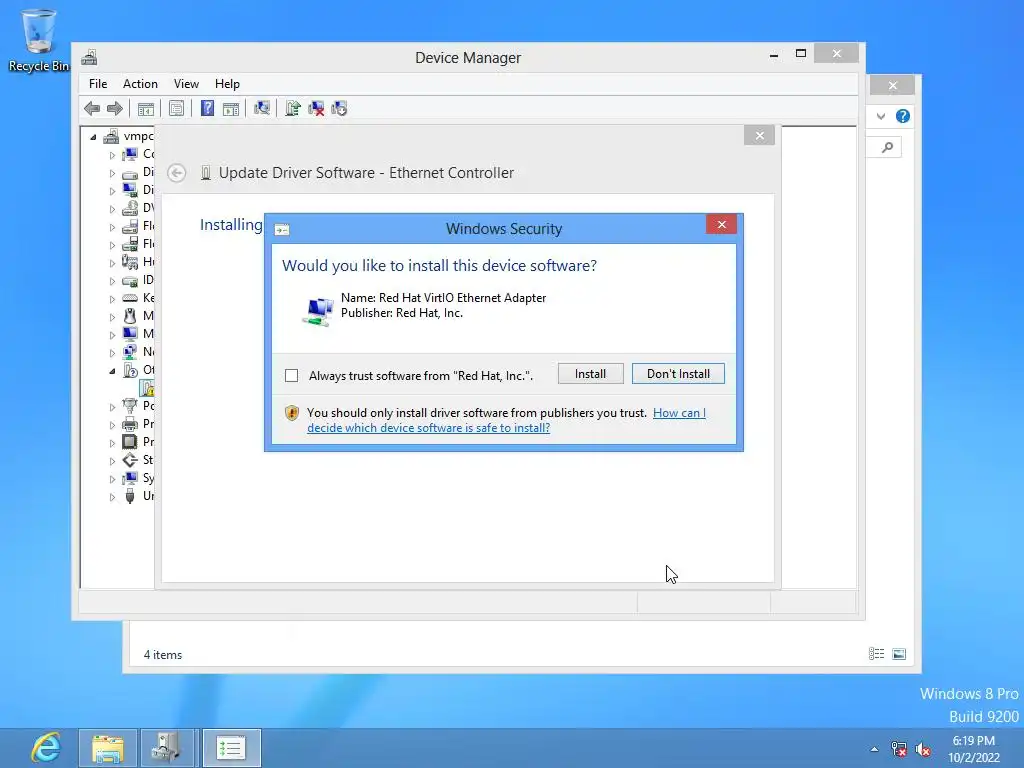Collapse the vmpc root tree node

coord(93,137)
